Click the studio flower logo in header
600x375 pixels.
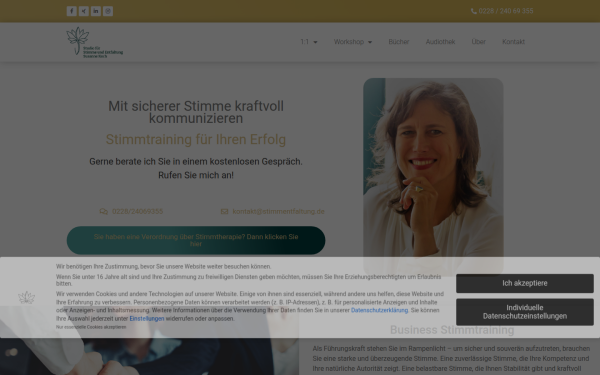coord(95,42)
